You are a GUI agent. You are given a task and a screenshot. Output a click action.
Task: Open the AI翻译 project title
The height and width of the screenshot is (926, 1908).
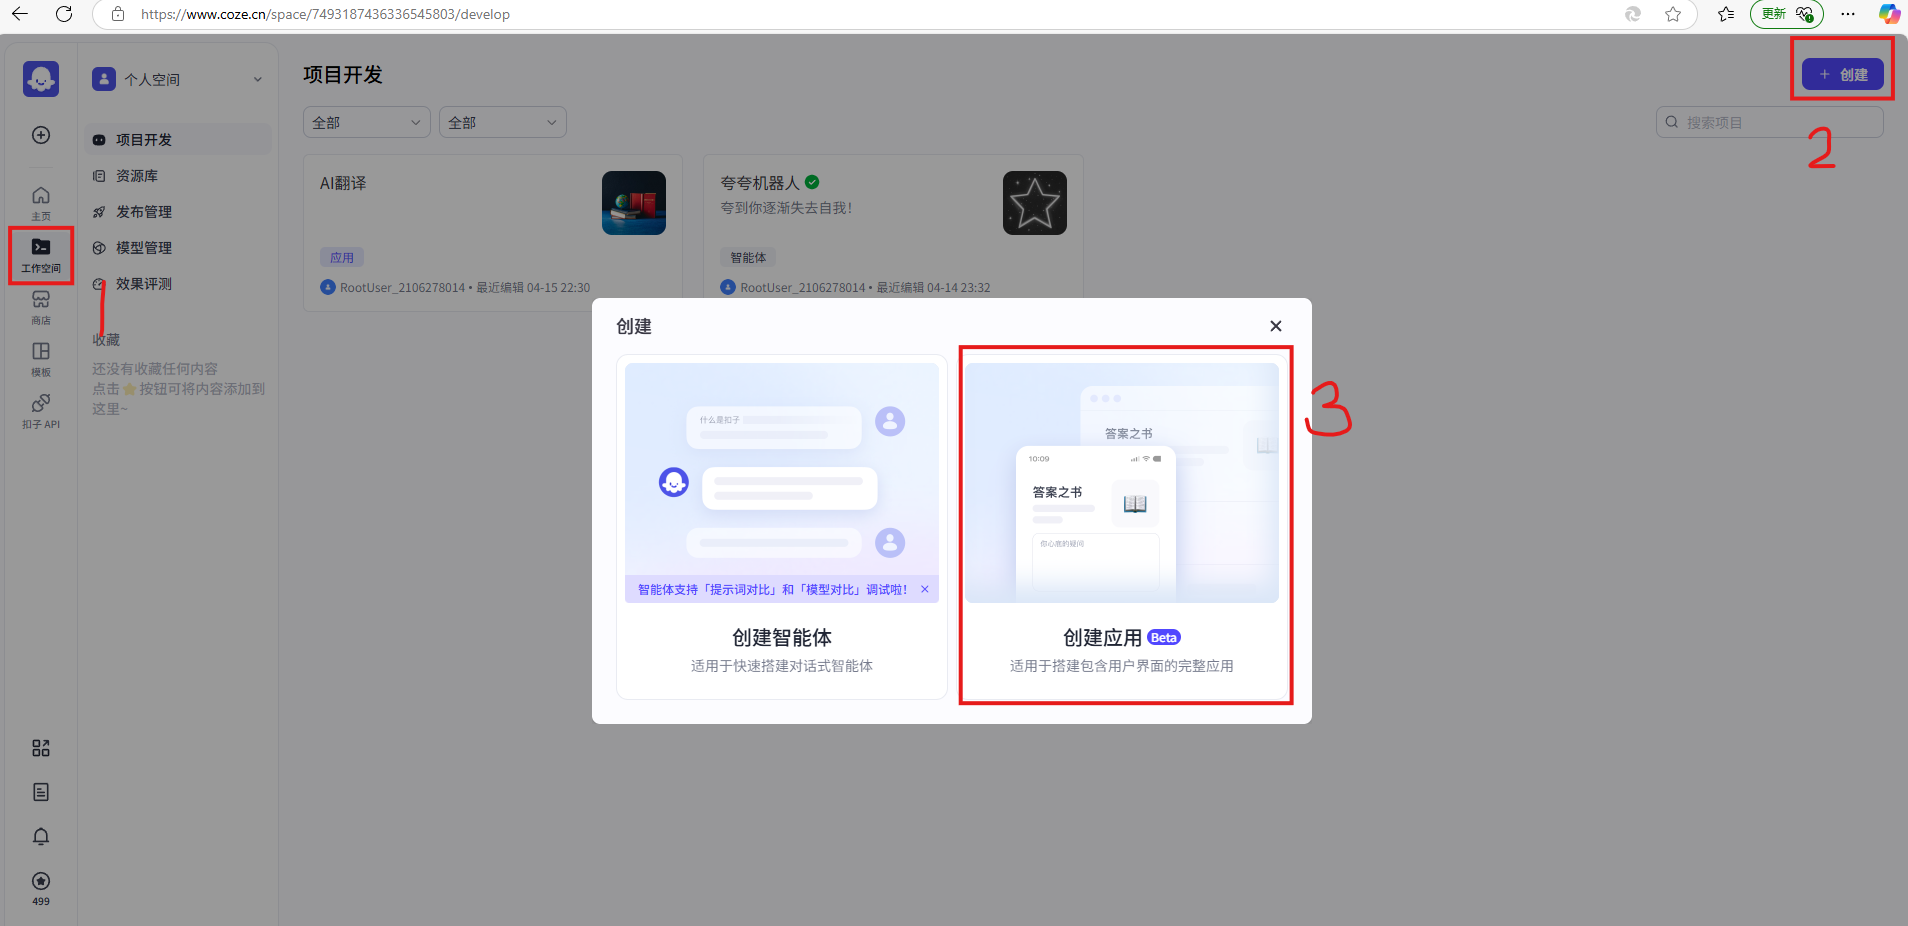343,183
